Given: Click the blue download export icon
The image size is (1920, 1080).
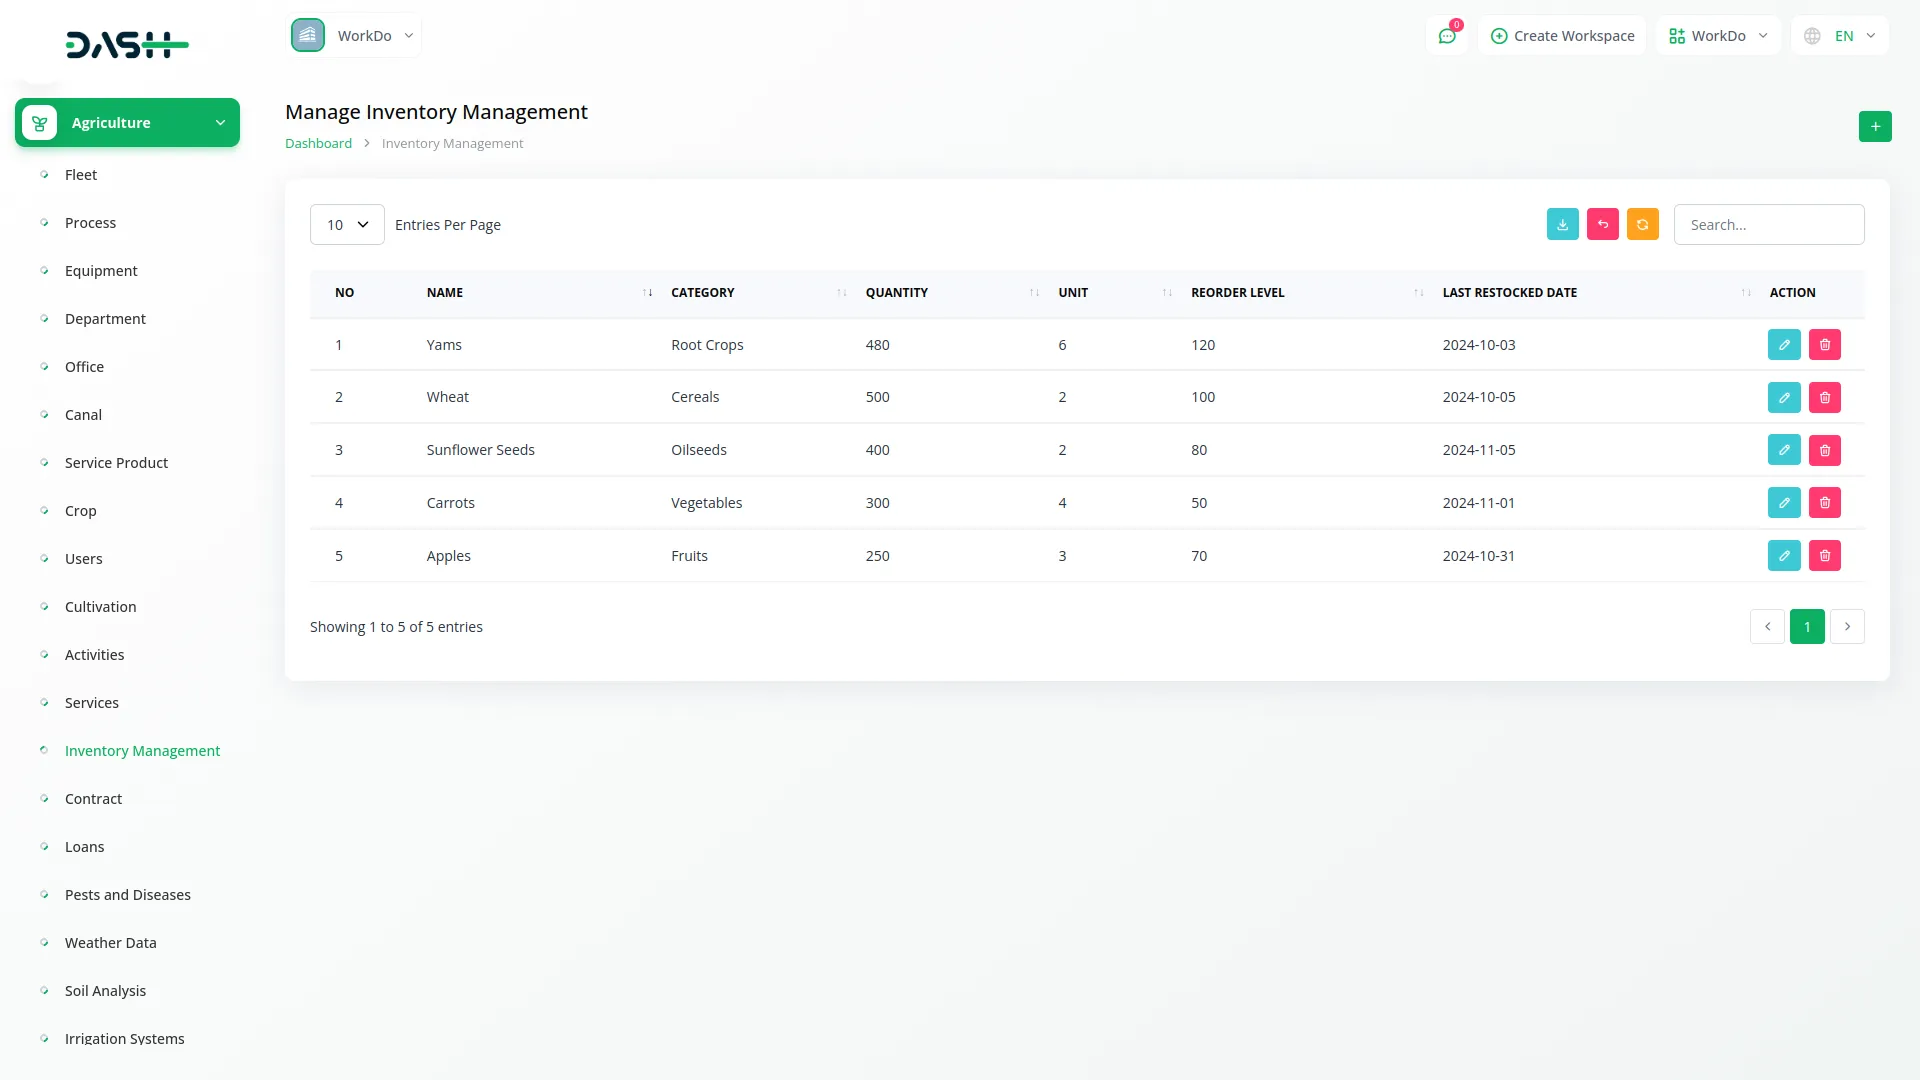Looking at the screenshot, I should click(1562, 224).
